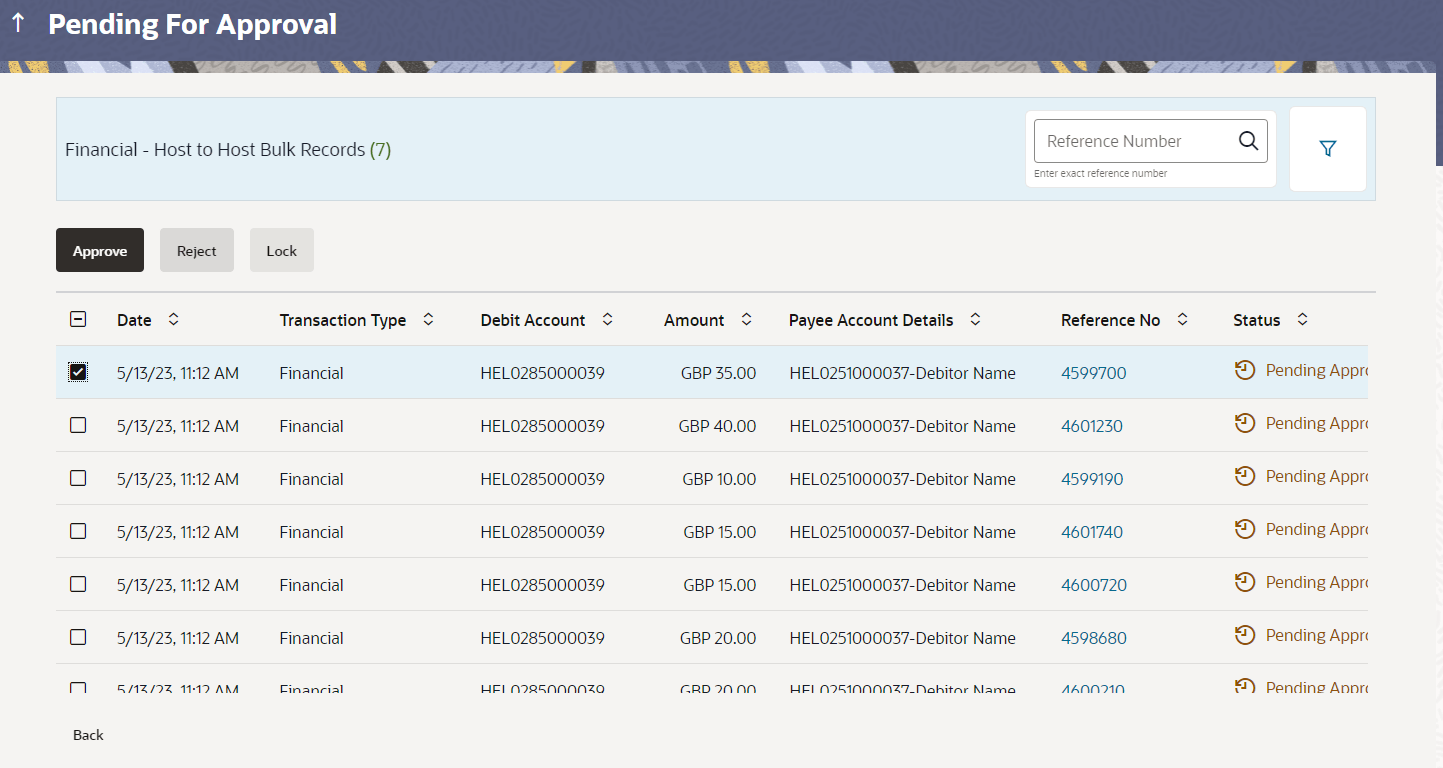
Task: Open reference number 4601740 link
Action: pos(1091,532)
